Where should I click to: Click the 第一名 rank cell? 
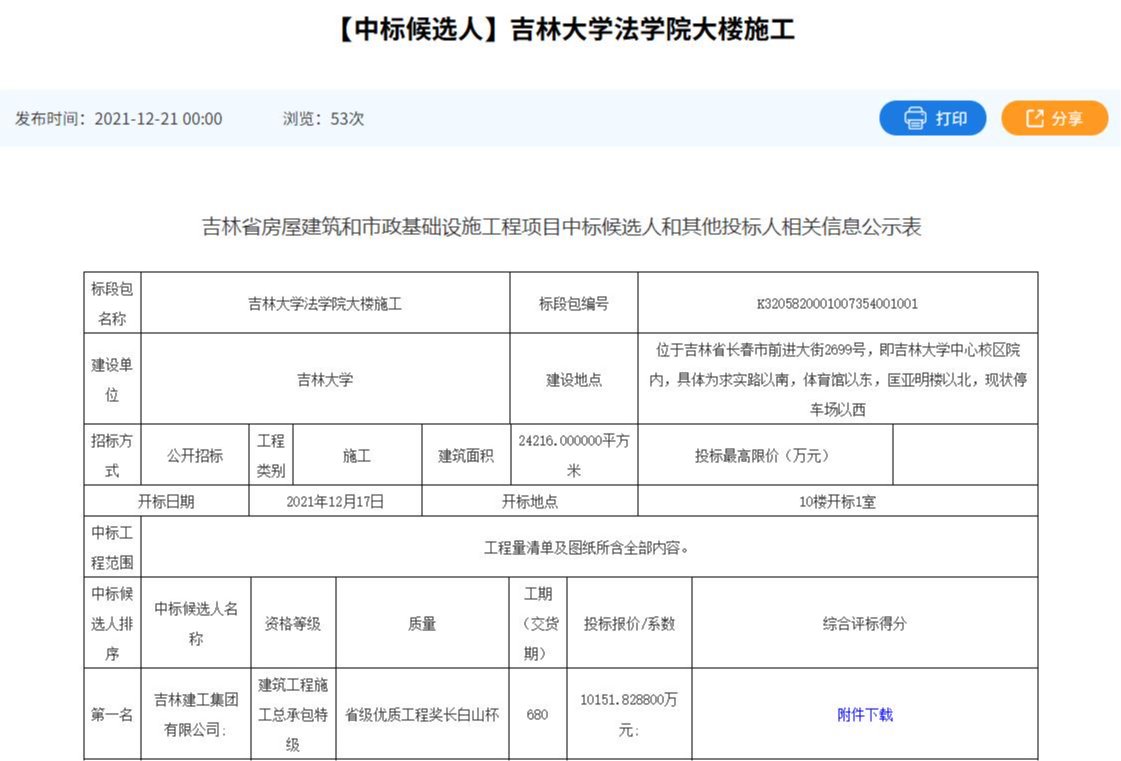112,714
